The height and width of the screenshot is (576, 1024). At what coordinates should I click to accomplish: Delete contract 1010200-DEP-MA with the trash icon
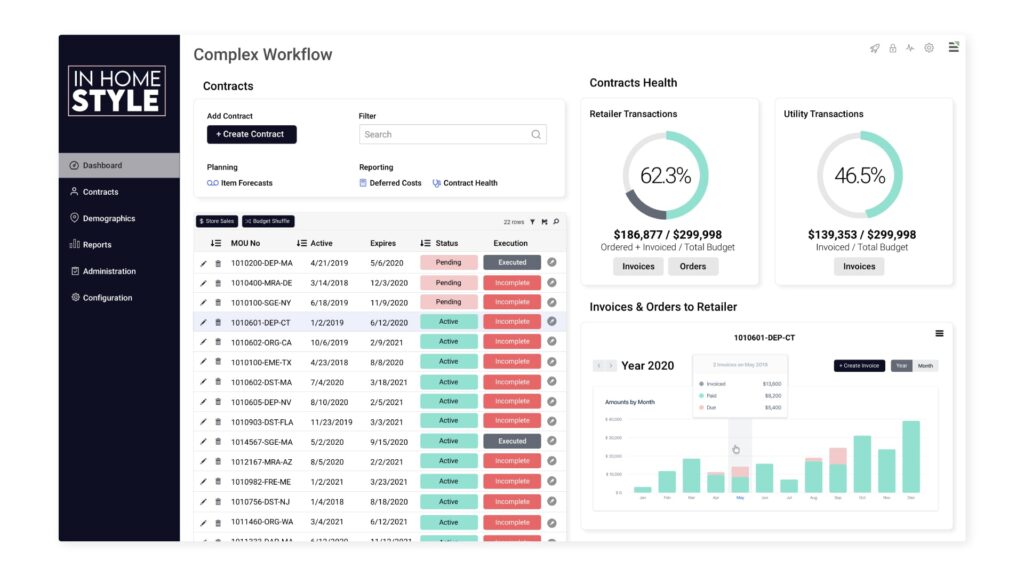[218, 263]
